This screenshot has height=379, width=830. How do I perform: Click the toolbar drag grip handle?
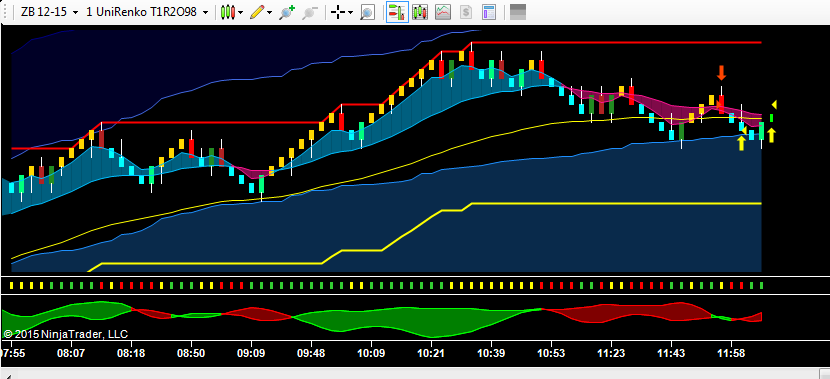6,12
